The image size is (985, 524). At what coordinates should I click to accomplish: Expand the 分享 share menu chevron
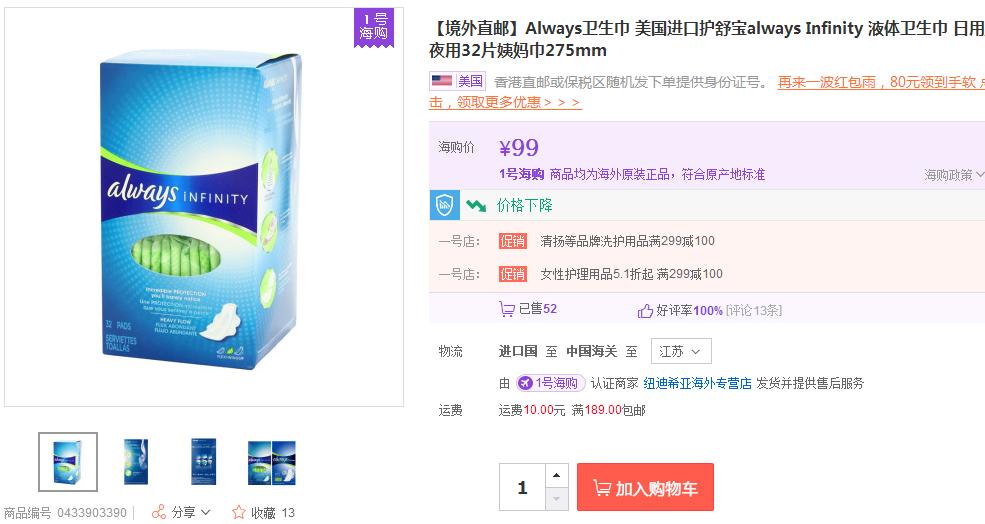point(206,512)
